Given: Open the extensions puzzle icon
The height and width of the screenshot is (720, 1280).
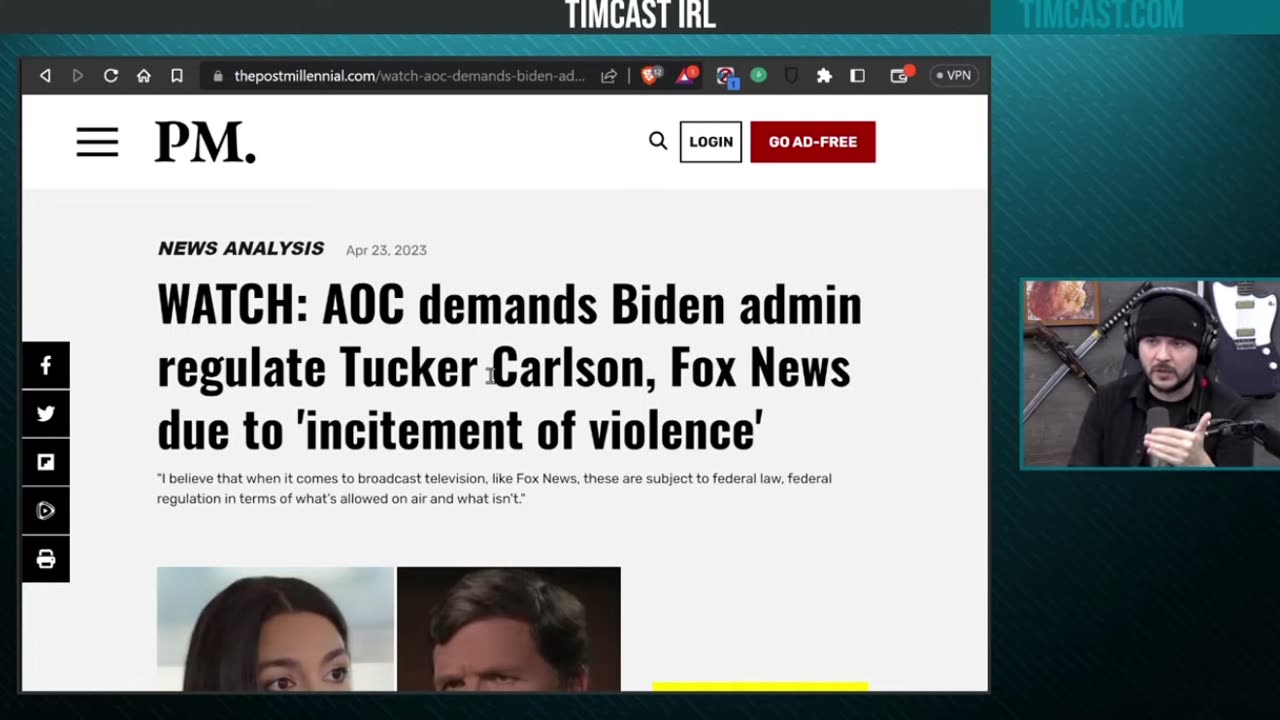Looking at the screenshot, I should (824, 76).
